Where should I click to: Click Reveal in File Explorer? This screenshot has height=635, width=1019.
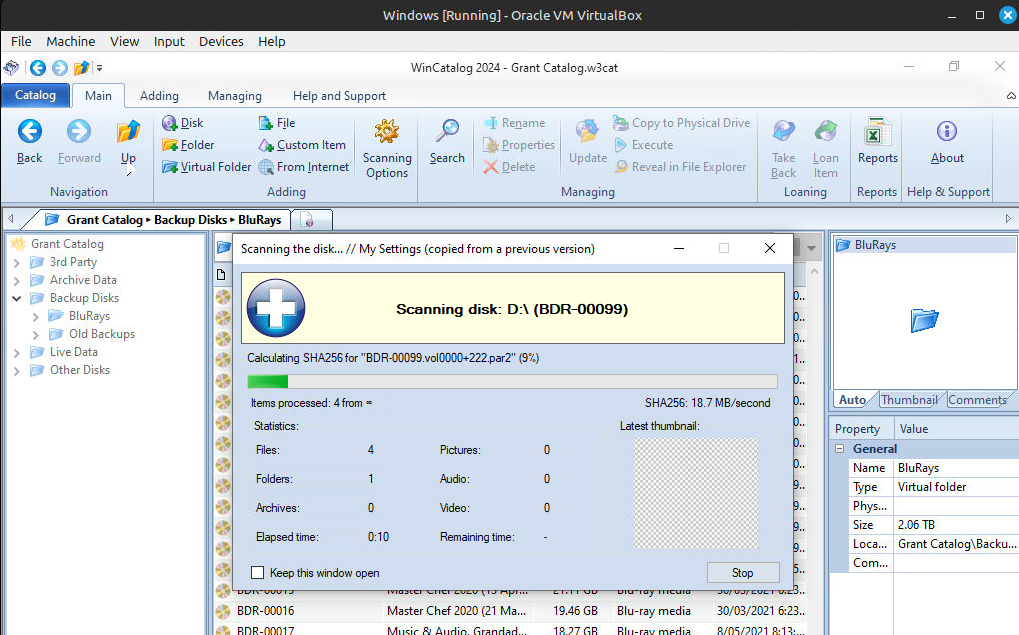(x=680, y=167)
